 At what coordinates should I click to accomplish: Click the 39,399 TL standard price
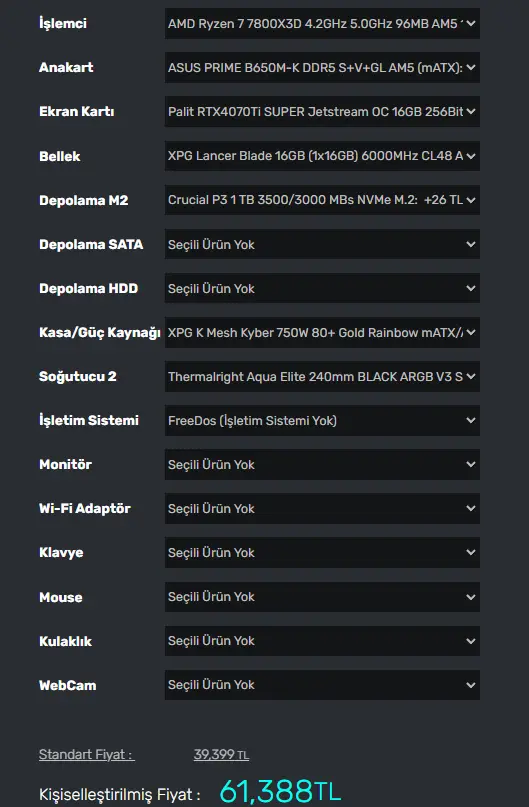click(x=221, y=755)
